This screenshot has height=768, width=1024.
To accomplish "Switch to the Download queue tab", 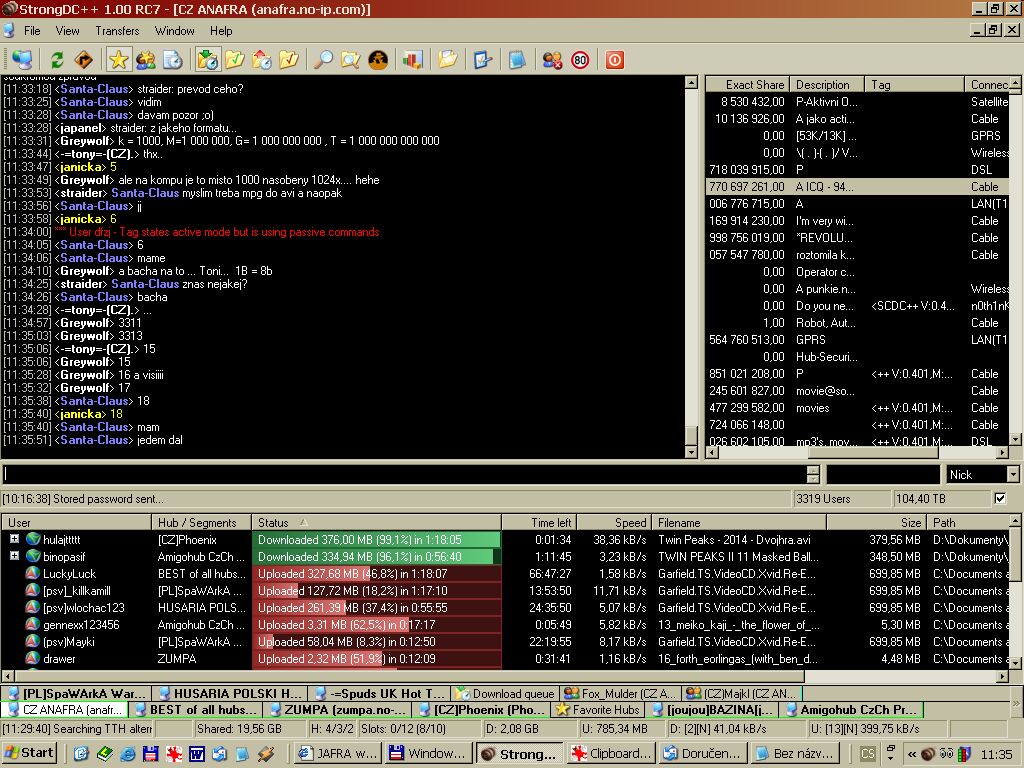I will (505, 694).
